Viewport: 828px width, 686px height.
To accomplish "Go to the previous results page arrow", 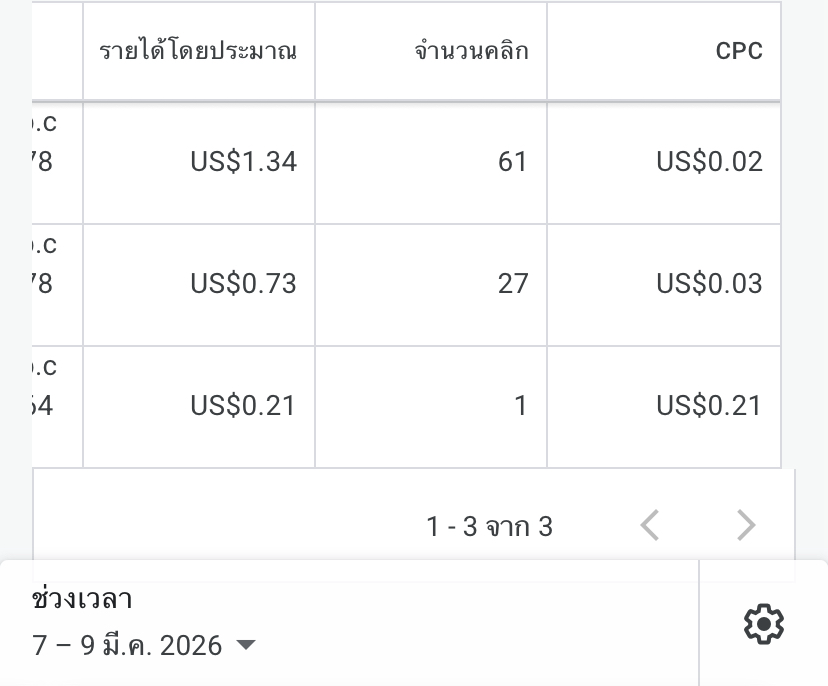I will pos(650,525).
